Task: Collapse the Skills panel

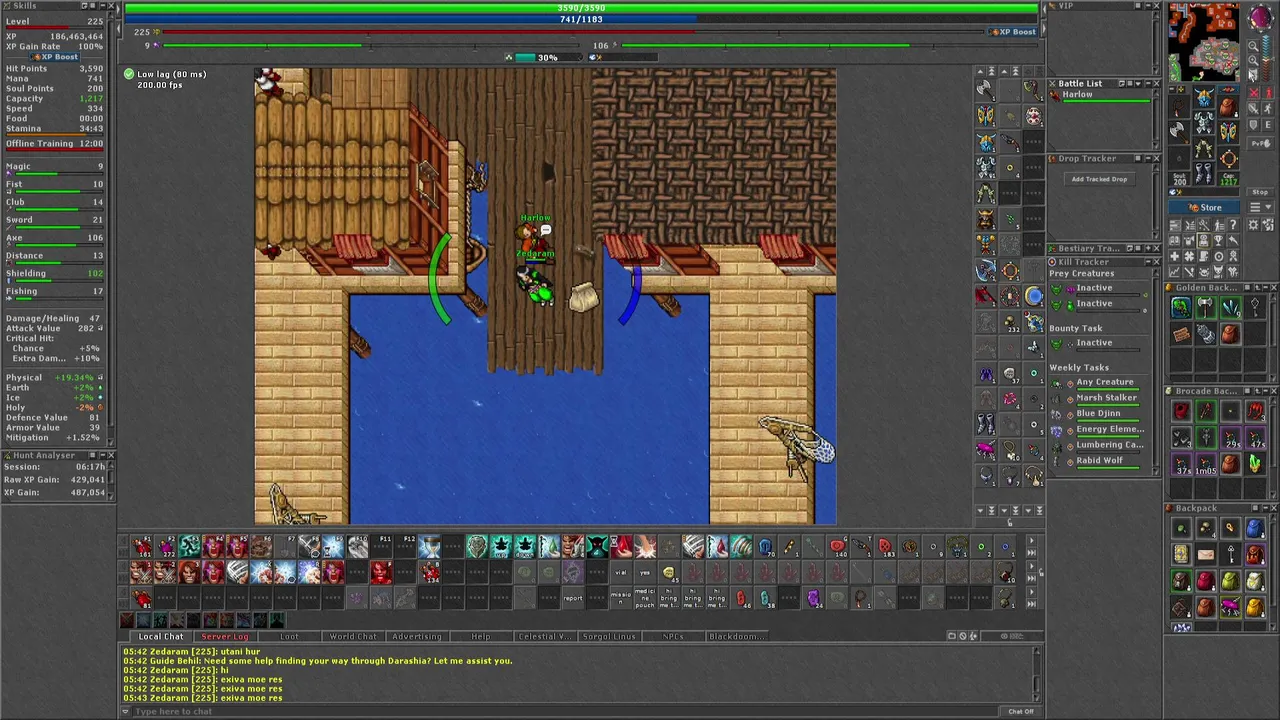Action: 103,6
